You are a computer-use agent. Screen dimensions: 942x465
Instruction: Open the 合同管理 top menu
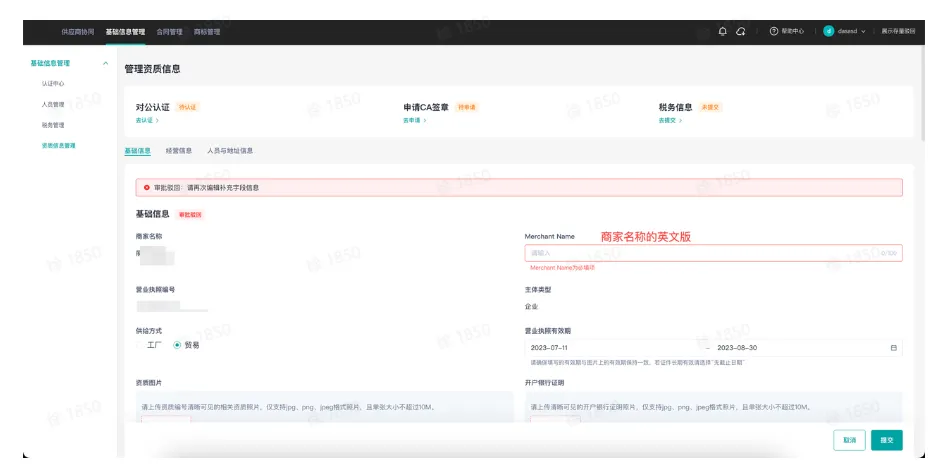[169, 32]
